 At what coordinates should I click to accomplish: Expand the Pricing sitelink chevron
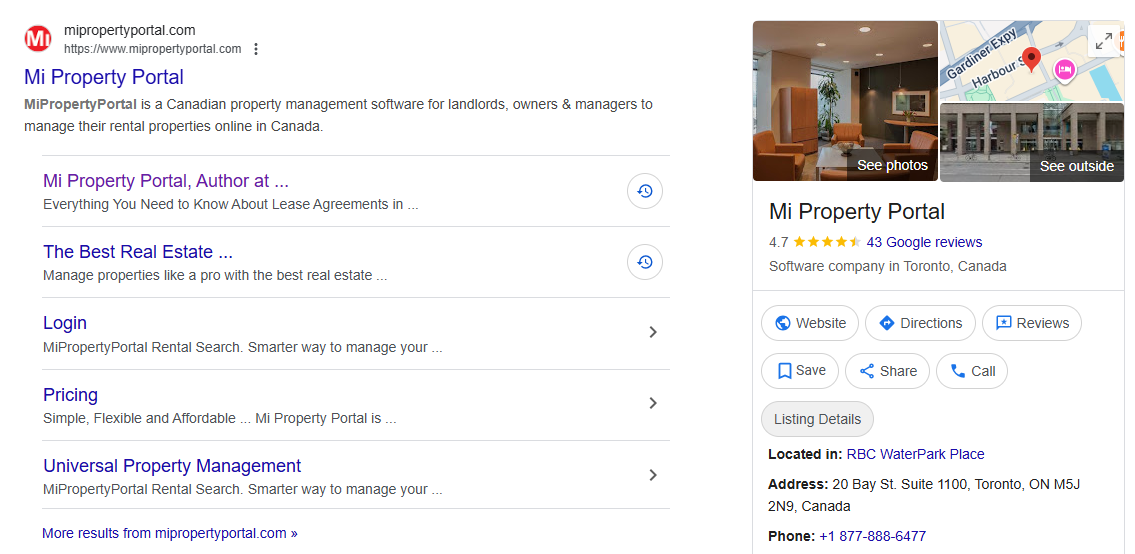pyautogui.click(x=653, y=403)
